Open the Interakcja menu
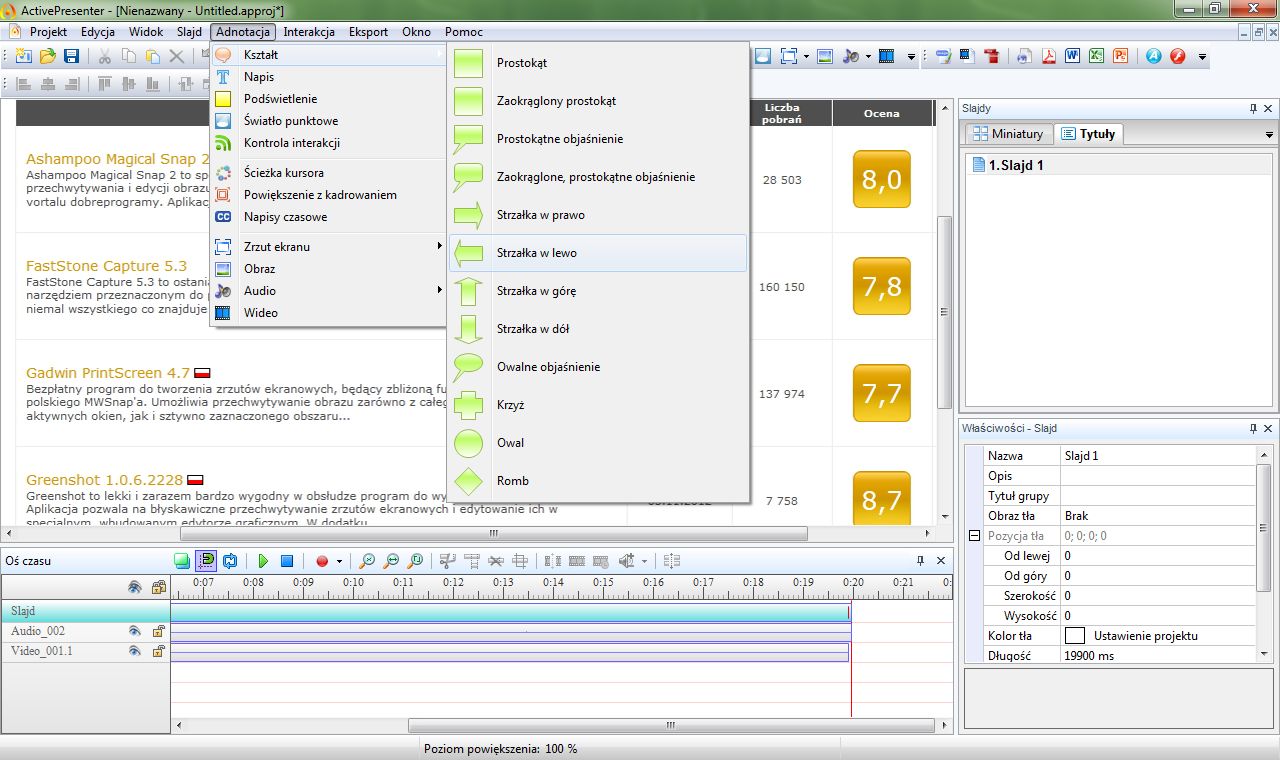 click(x=309, y=32)
